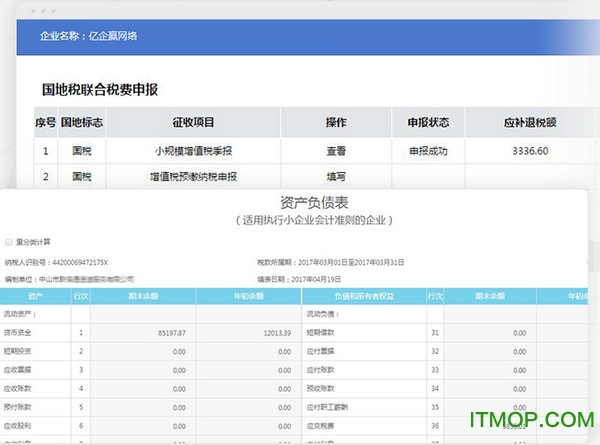
Task: Click the 应收票据 年初余额 field
Action: click(x=248, y=369)
